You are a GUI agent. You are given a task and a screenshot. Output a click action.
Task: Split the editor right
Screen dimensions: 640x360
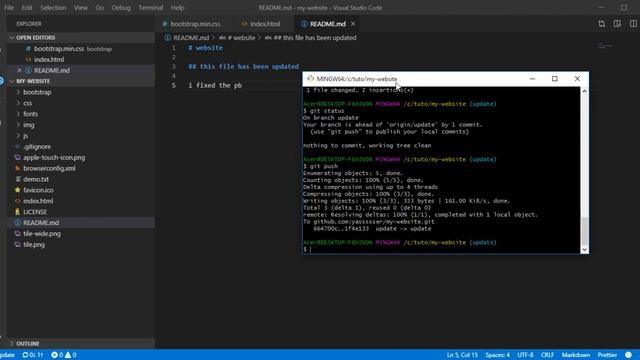pyautogui.click(x=633, y=24)
